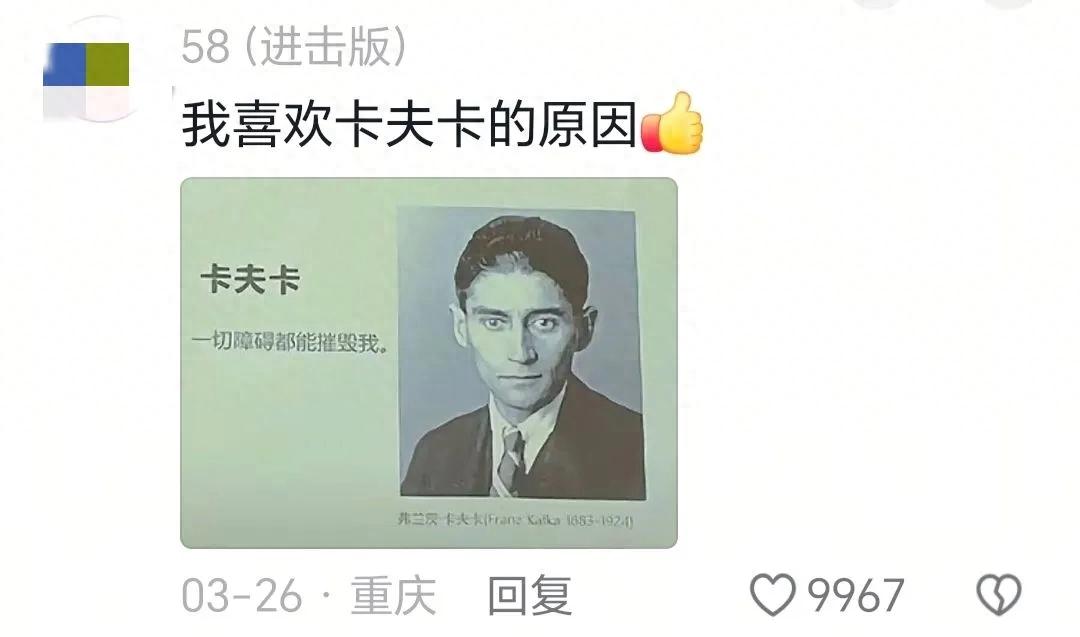Screen dimensions: 1080x637
Task: Open the commenter's profile avatar
Action: pos(86,74)
